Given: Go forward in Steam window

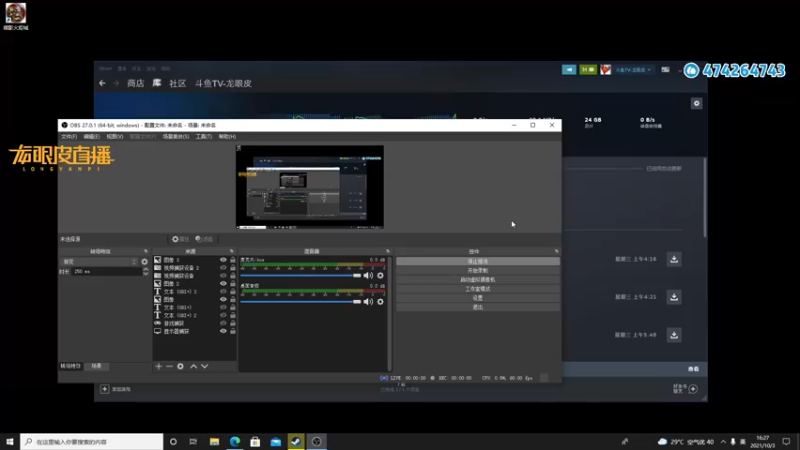Looking at the screenshot, I should coord(116,83).
